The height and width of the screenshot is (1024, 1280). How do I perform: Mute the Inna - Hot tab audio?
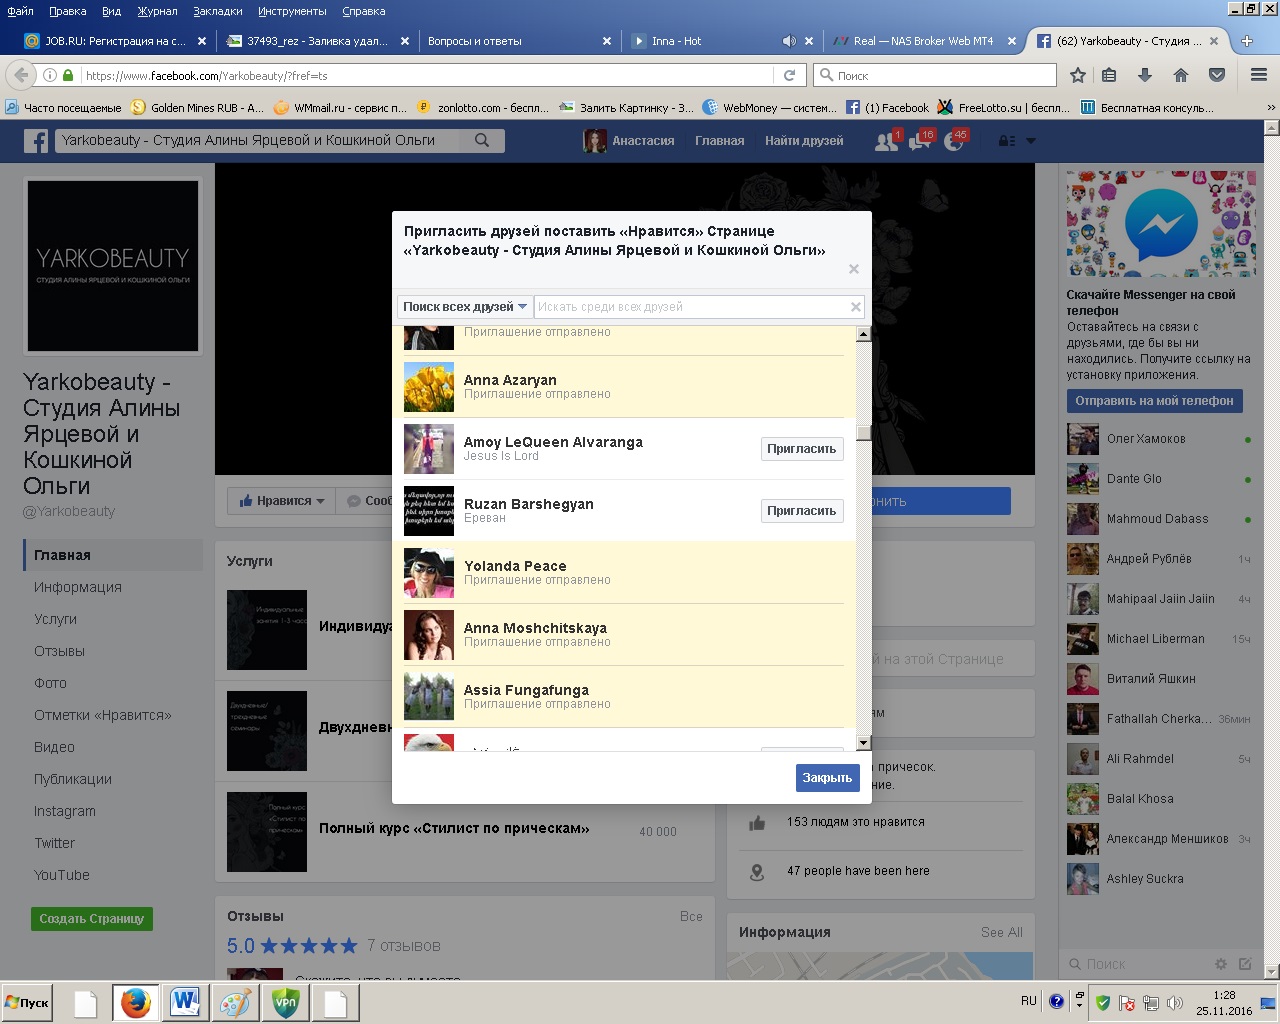[788, 41]
